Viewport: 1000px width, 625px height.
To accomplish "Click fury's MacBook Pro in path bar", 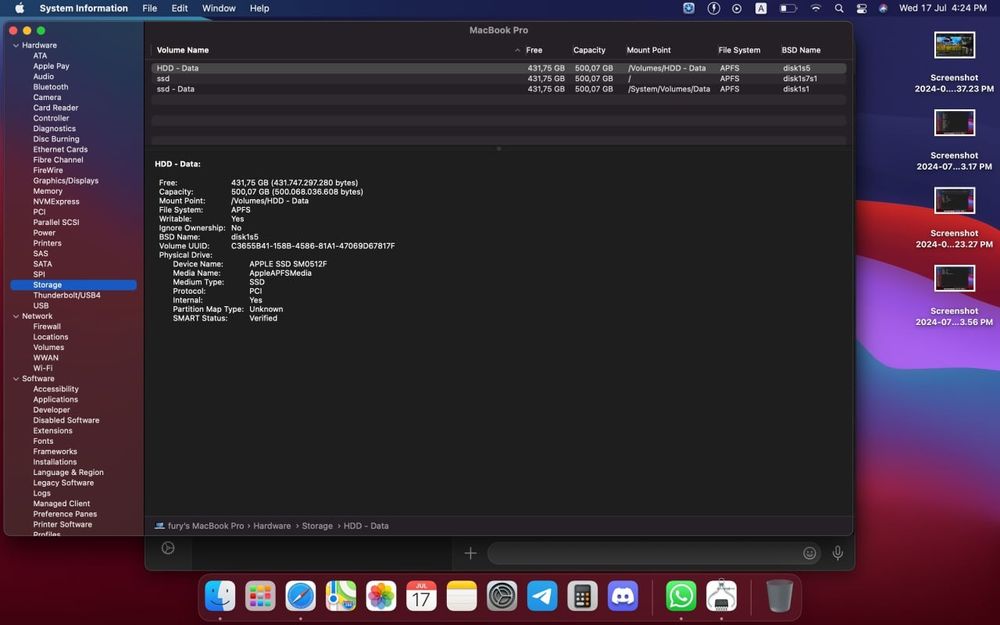I will click(205, 526).
